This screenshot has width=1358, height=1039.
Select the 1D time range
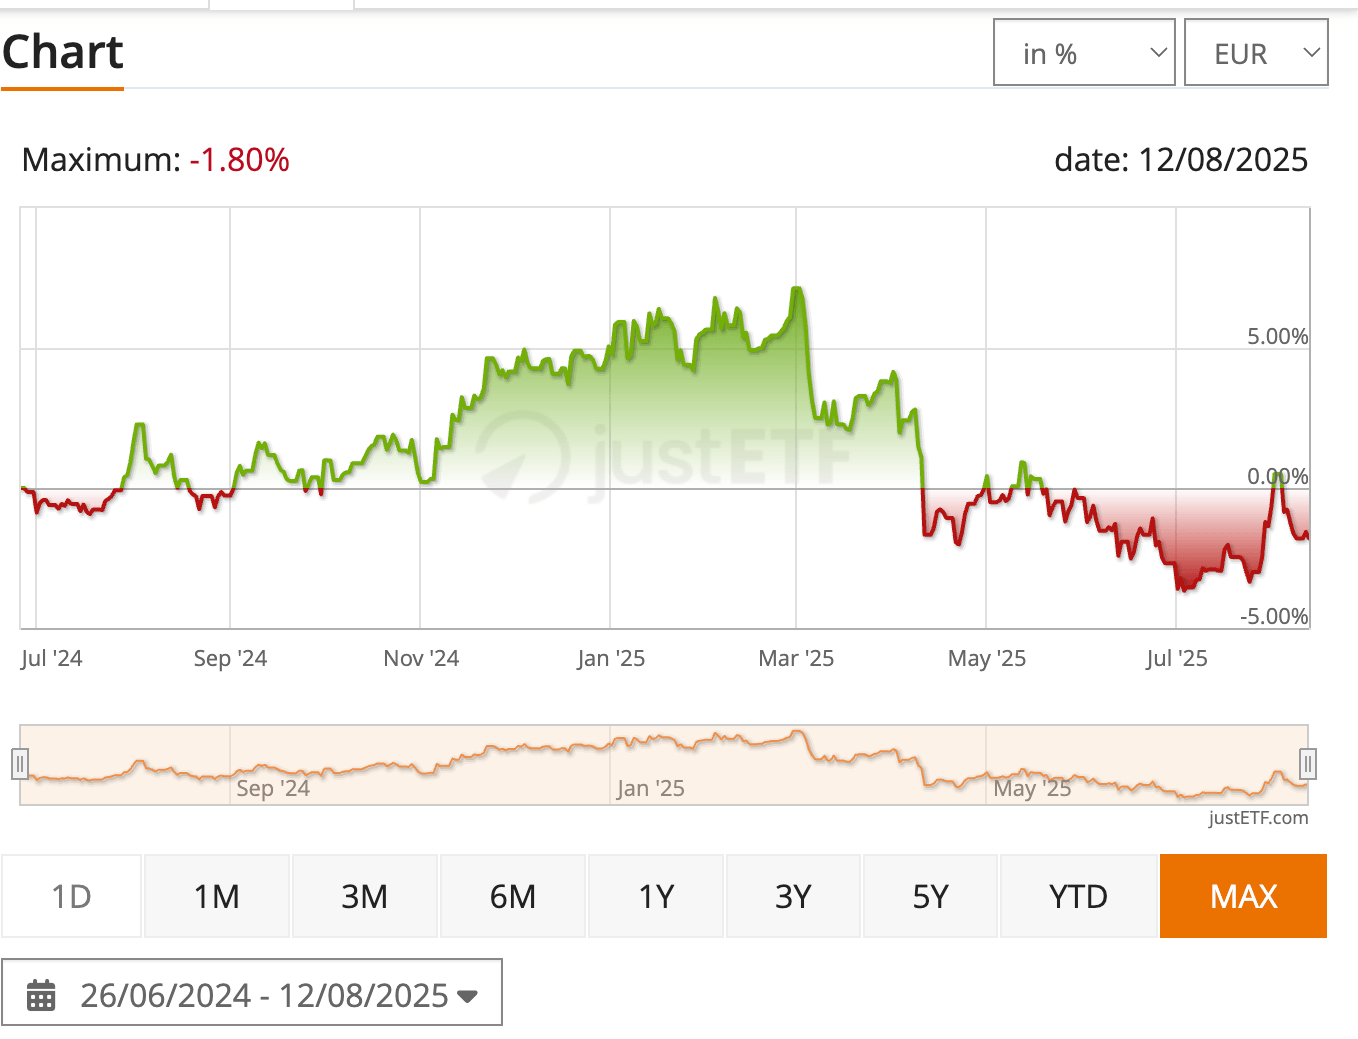pos(71,896)
